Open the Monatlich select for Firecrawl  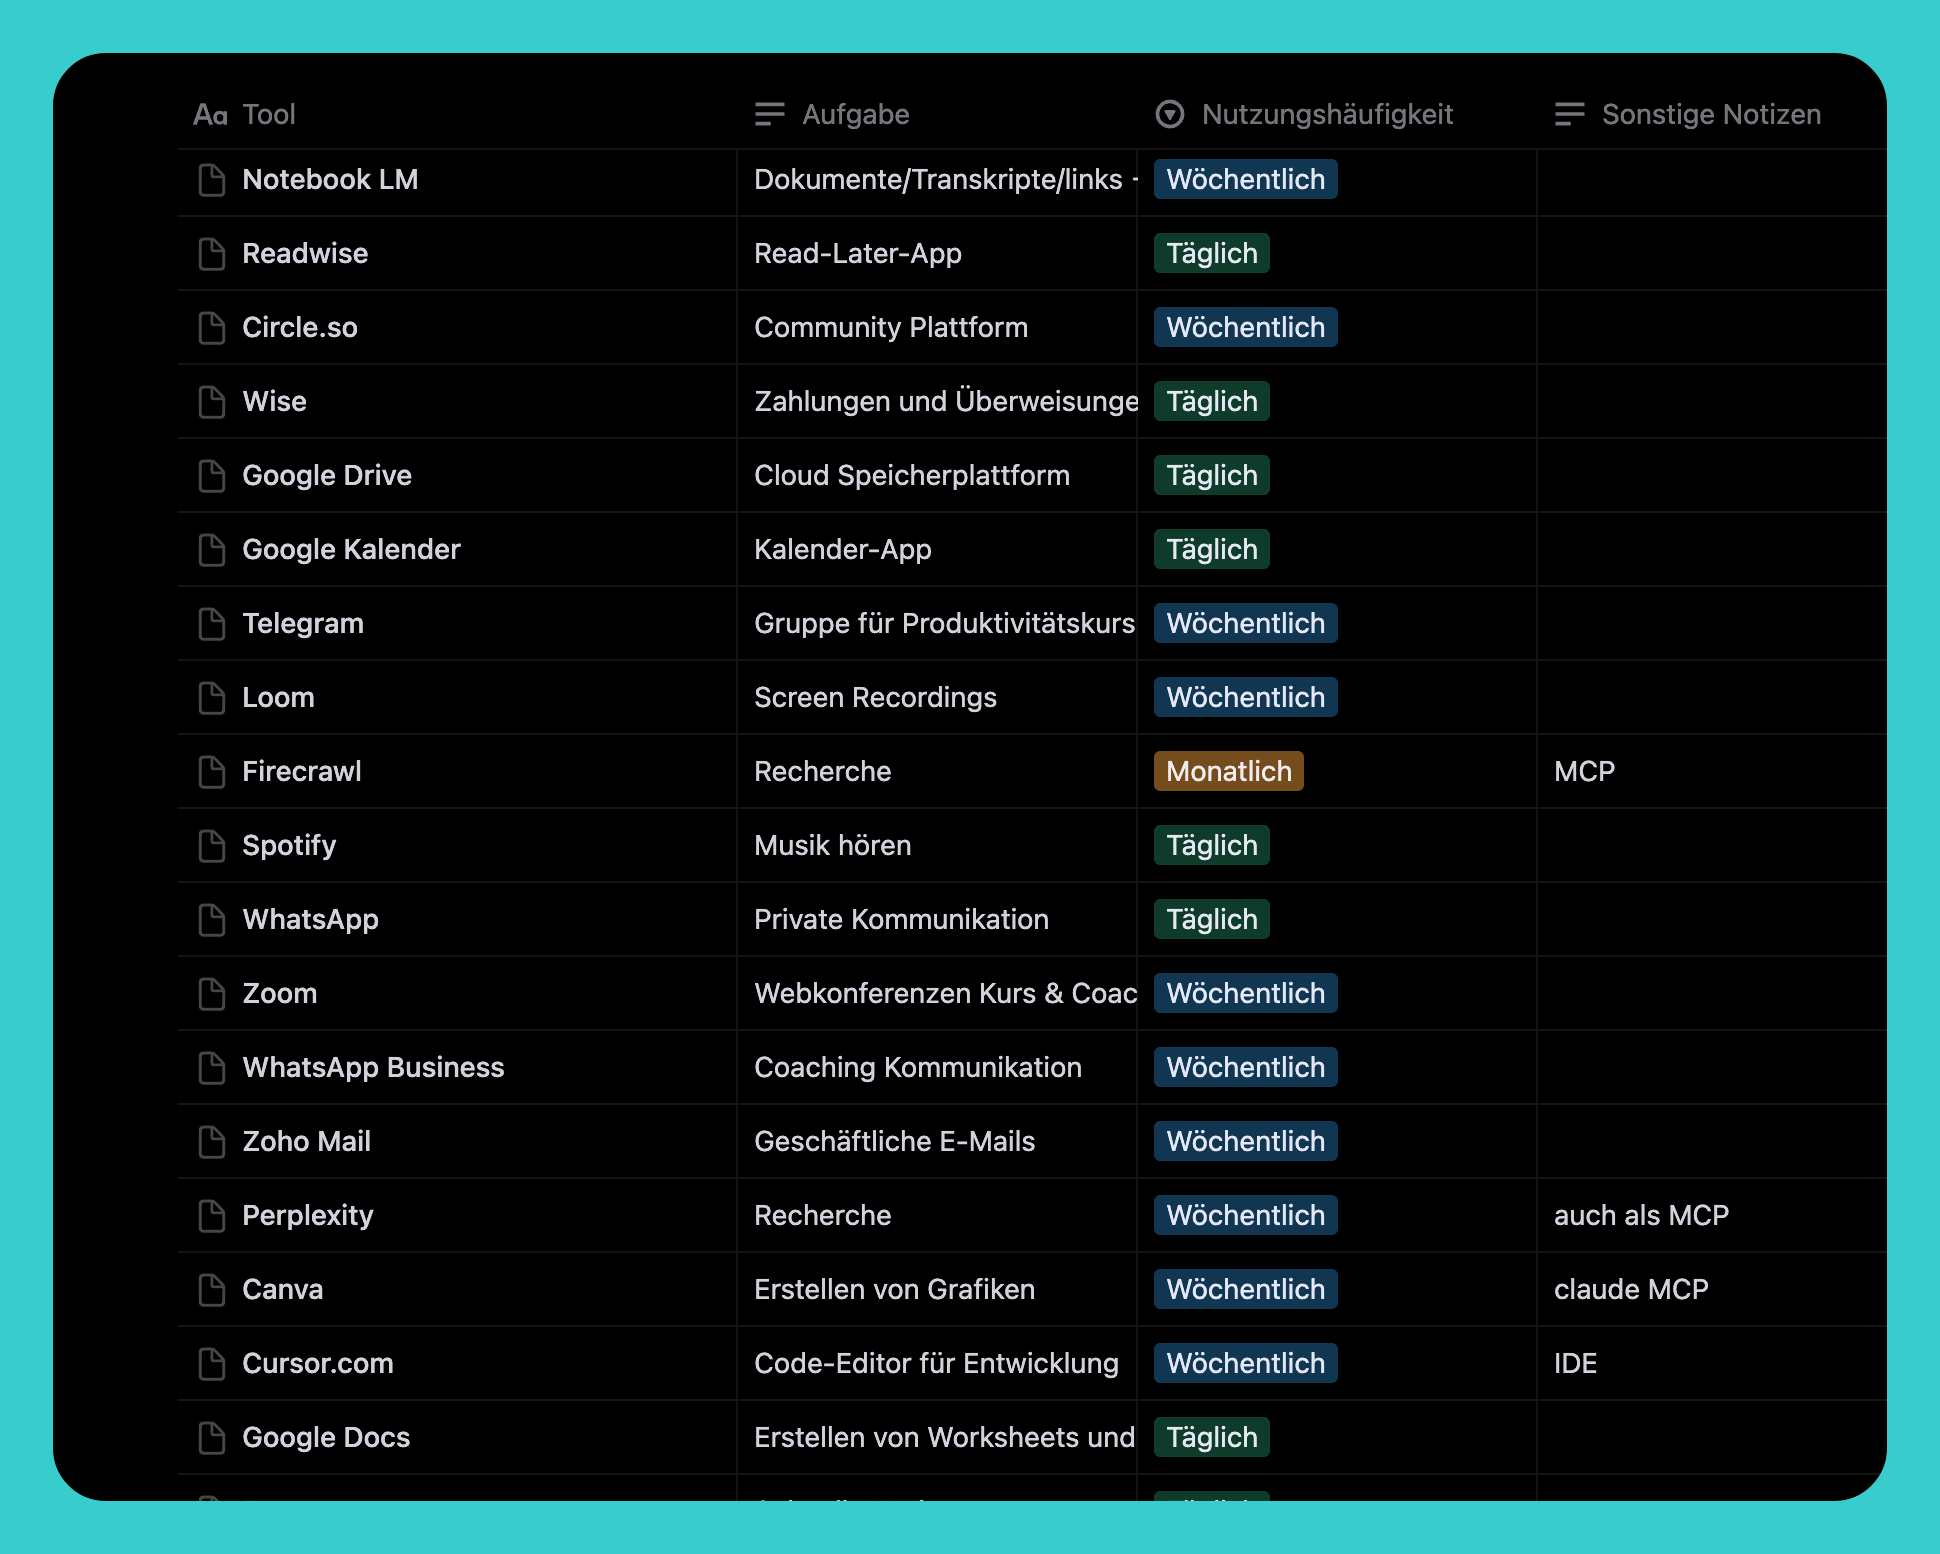coord(1229,772)
